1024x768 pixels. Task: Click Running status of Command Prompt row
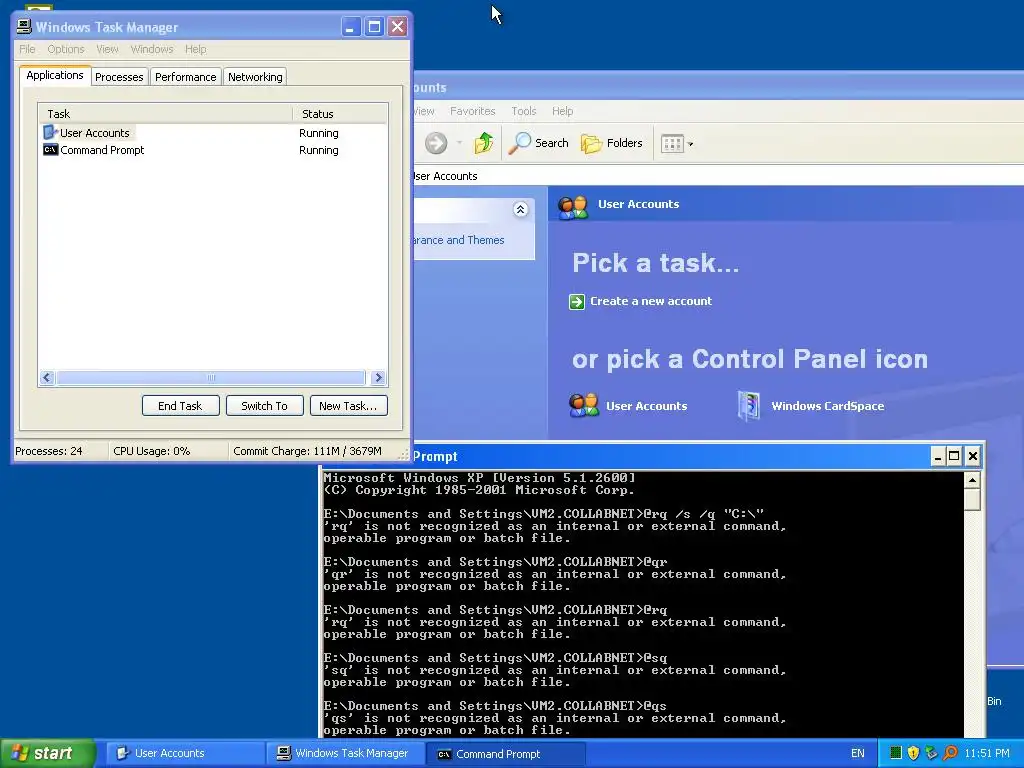pos(319,150)
